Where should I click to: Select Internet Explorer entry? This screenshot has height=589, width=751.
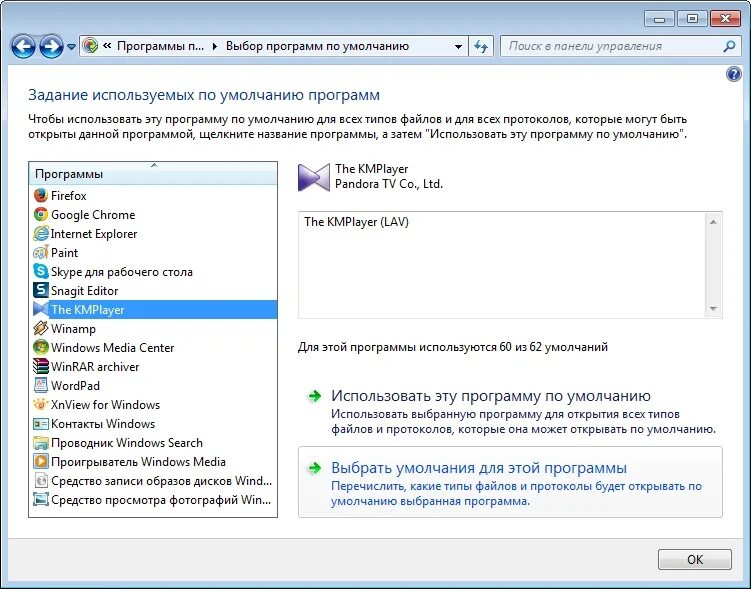153,234
